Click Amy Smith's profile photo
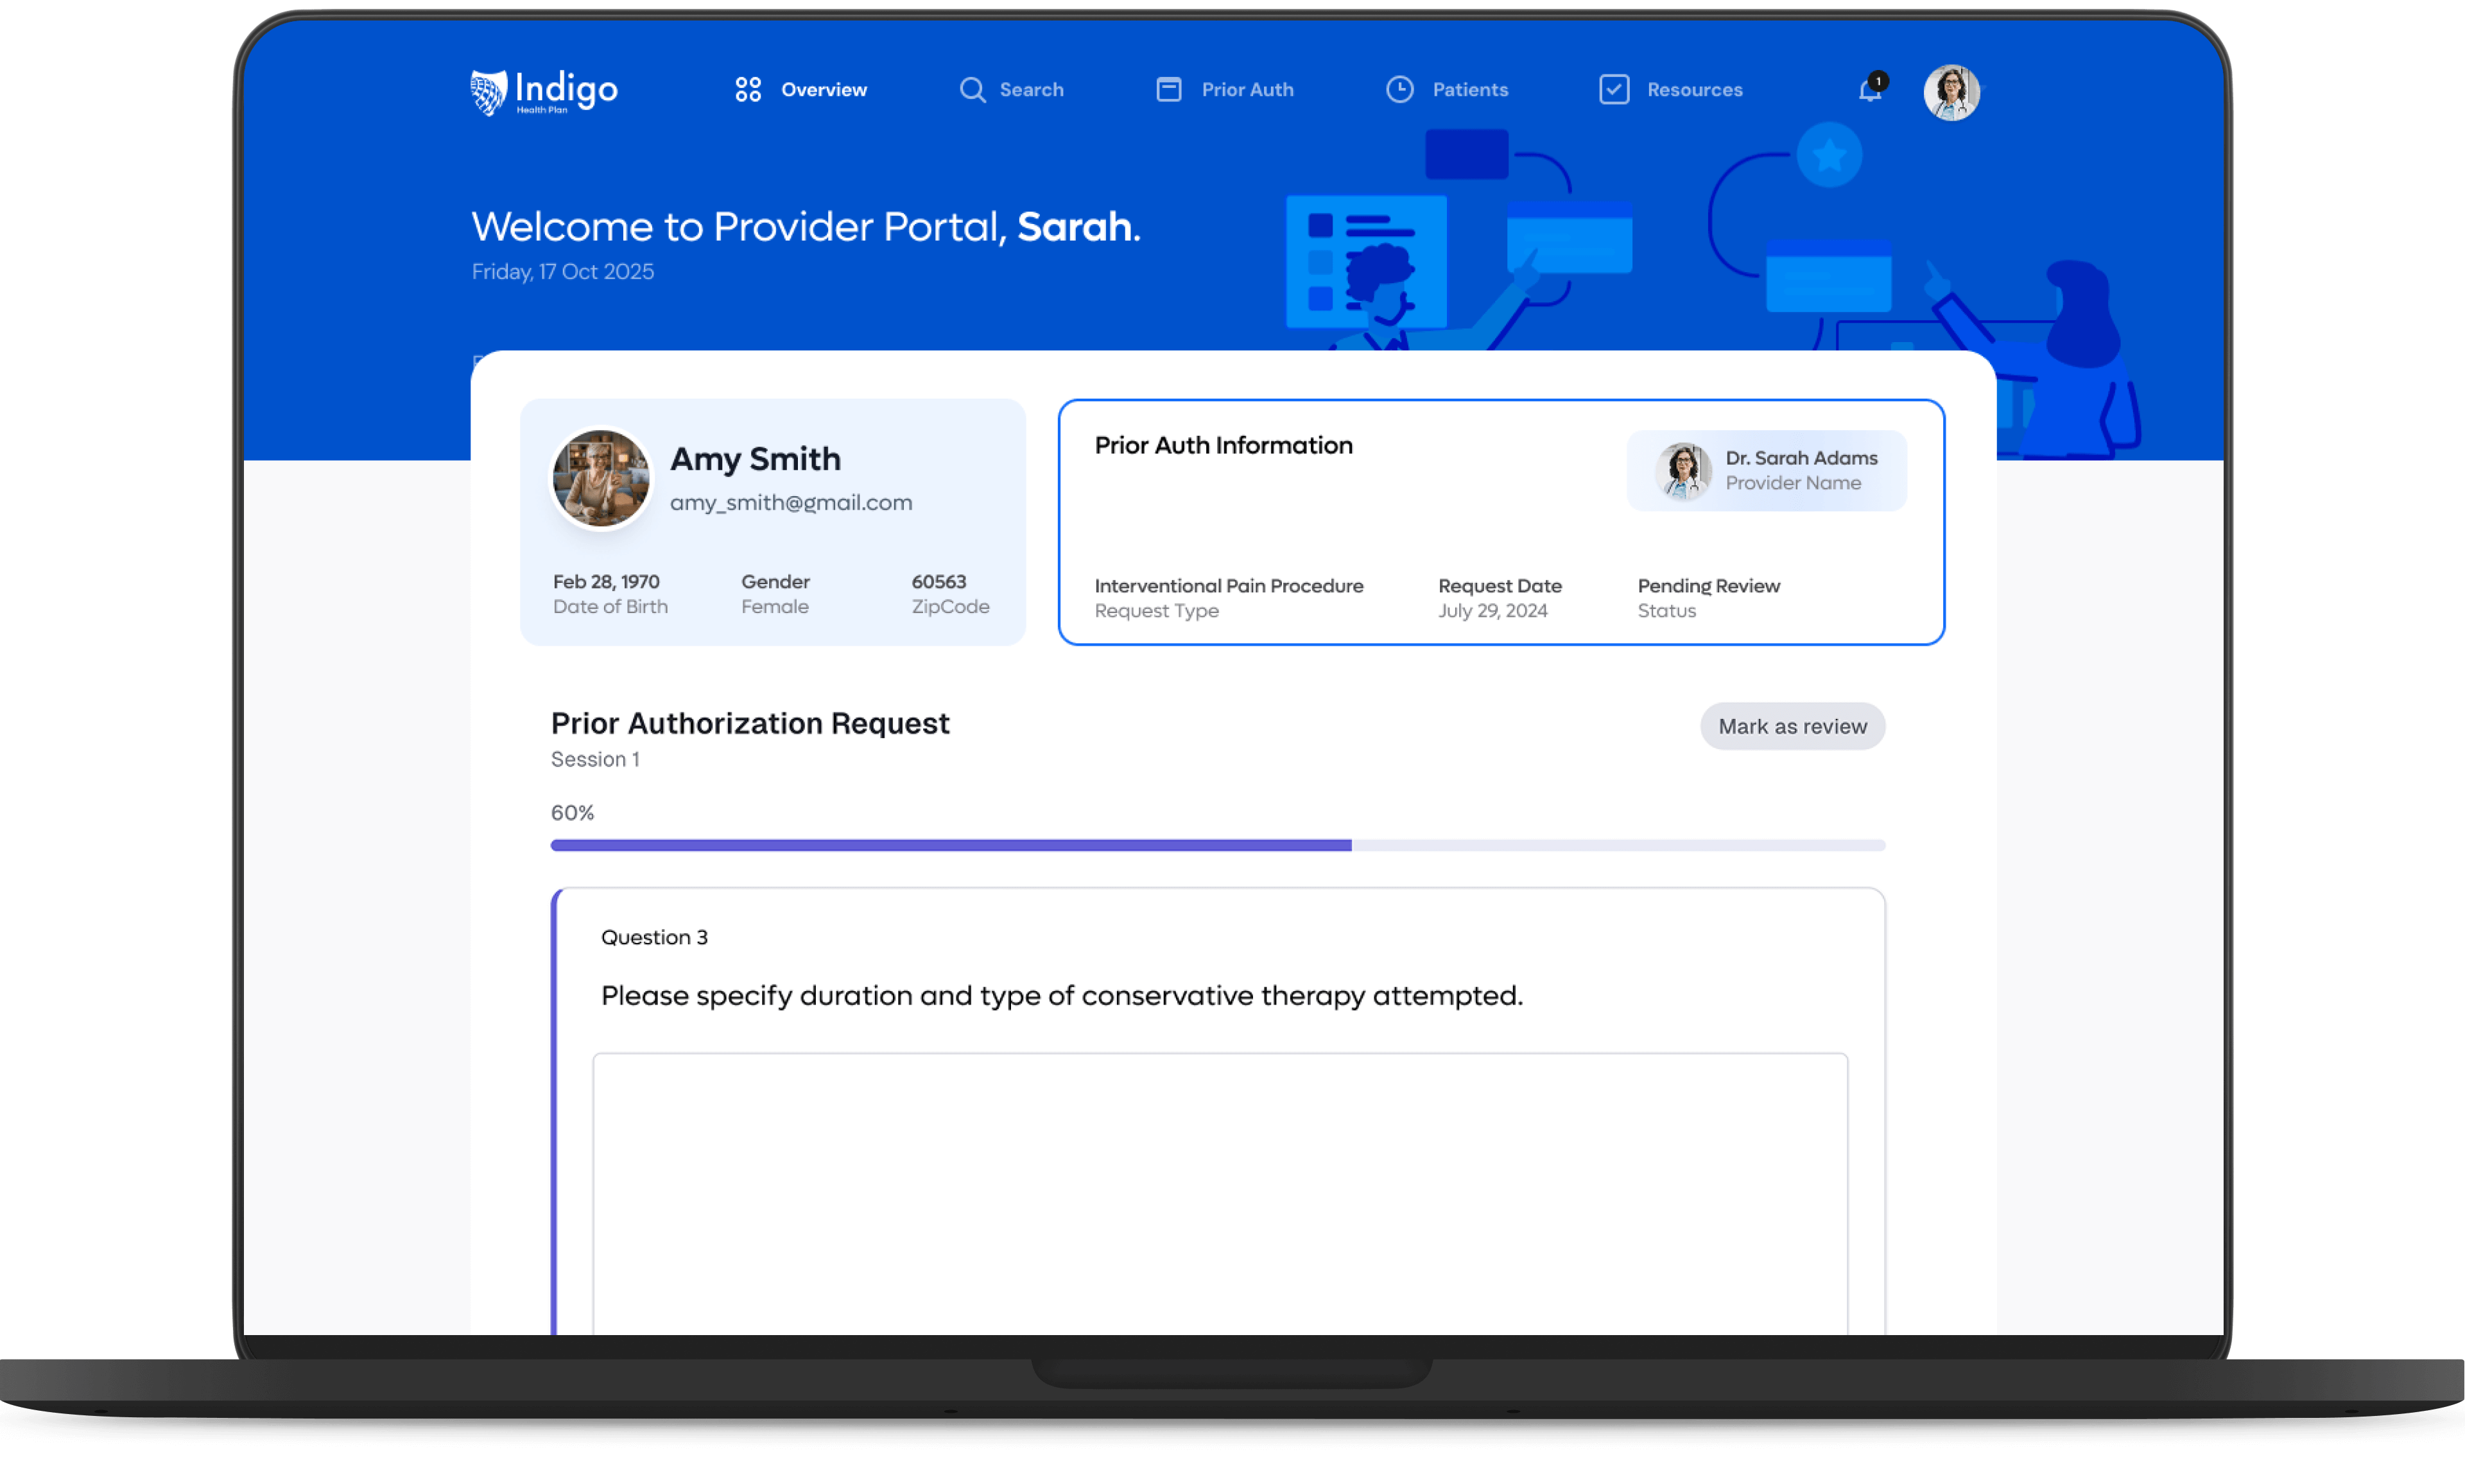 click(601, 479)
